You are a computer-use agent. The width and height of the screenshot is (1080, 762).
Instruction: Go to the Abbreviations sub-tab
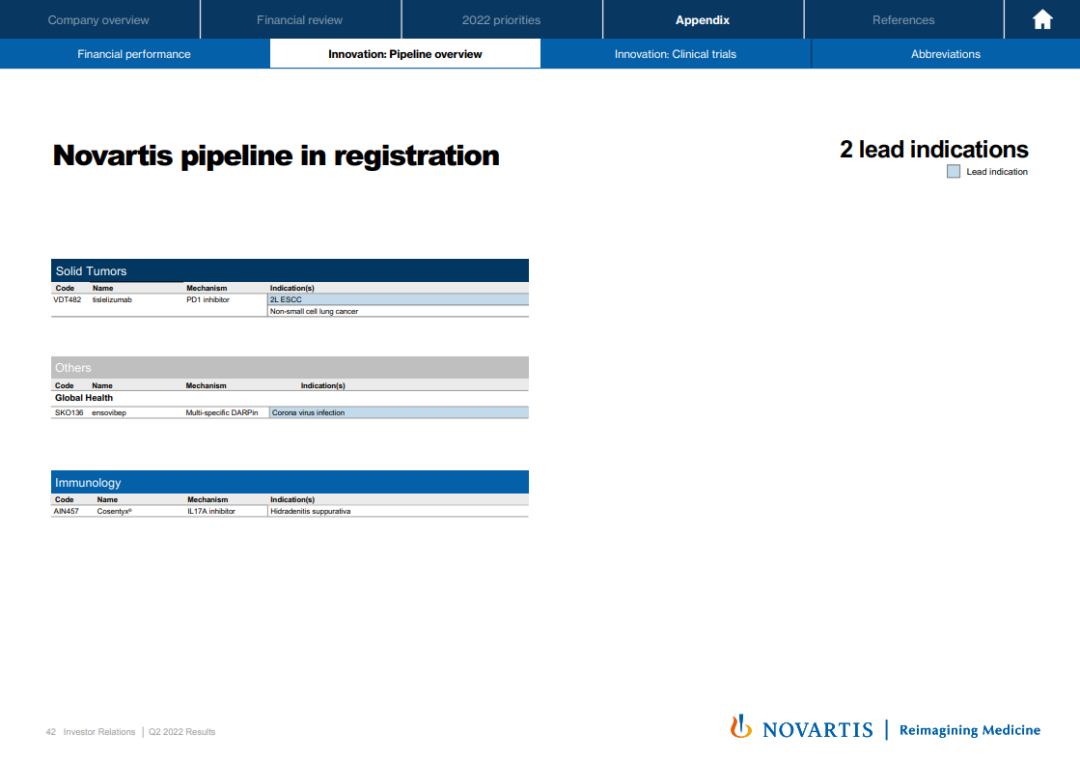(x=946, y=54)
